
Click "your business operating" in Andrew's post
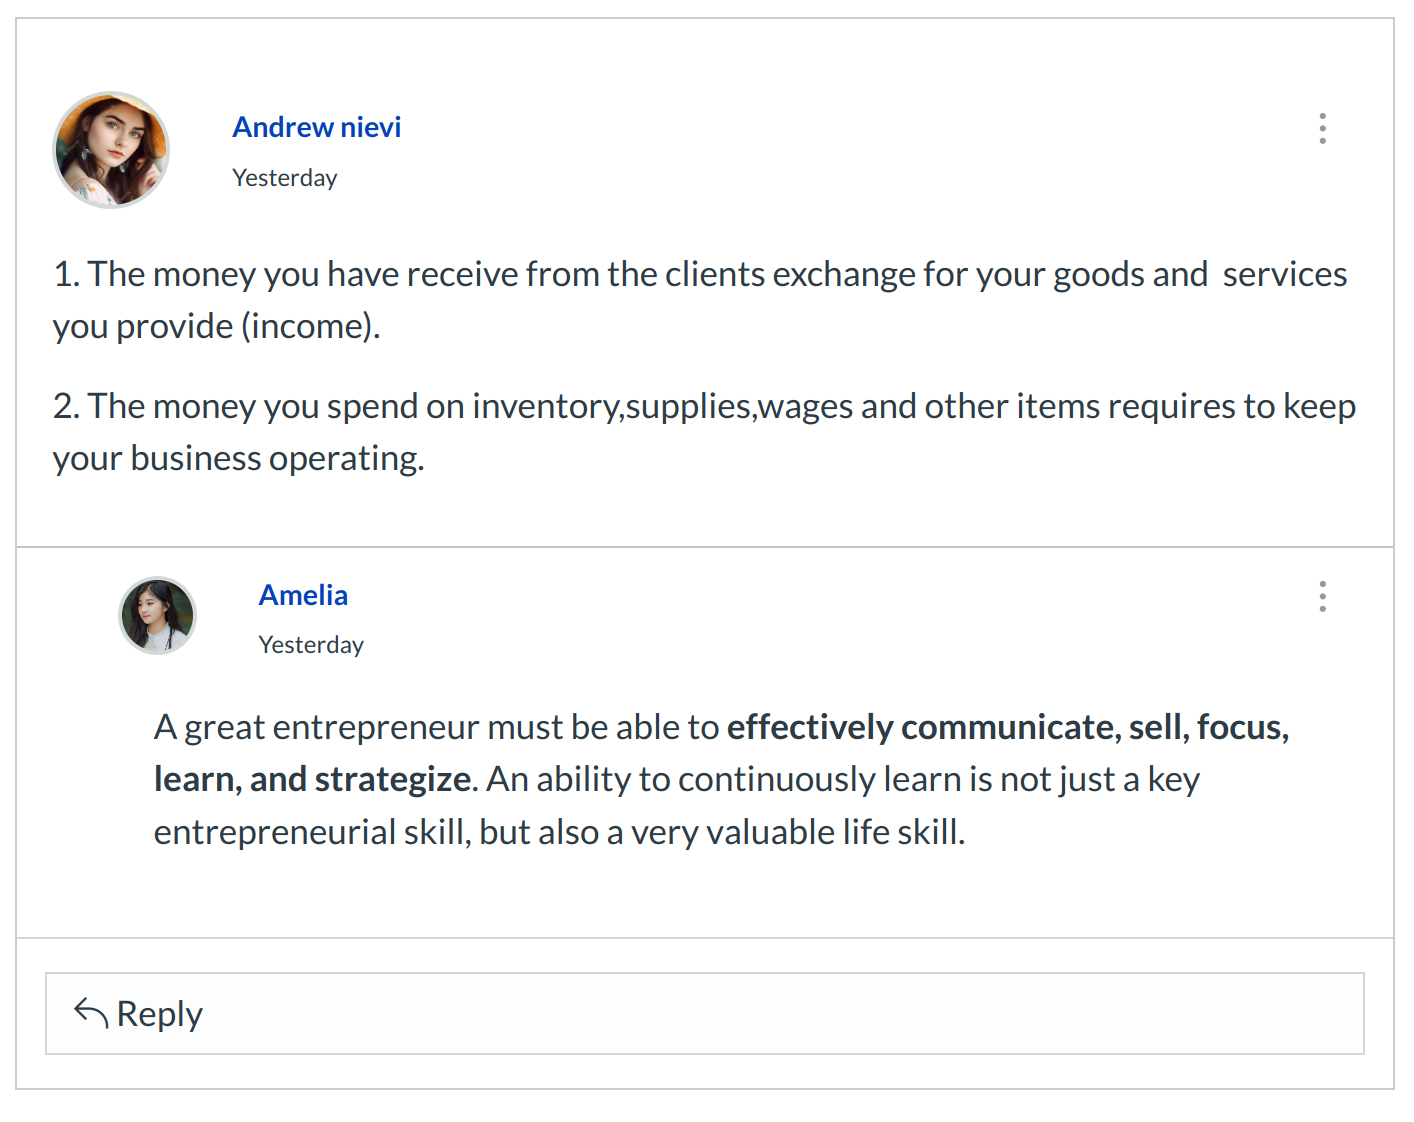[x=238, y=459]
